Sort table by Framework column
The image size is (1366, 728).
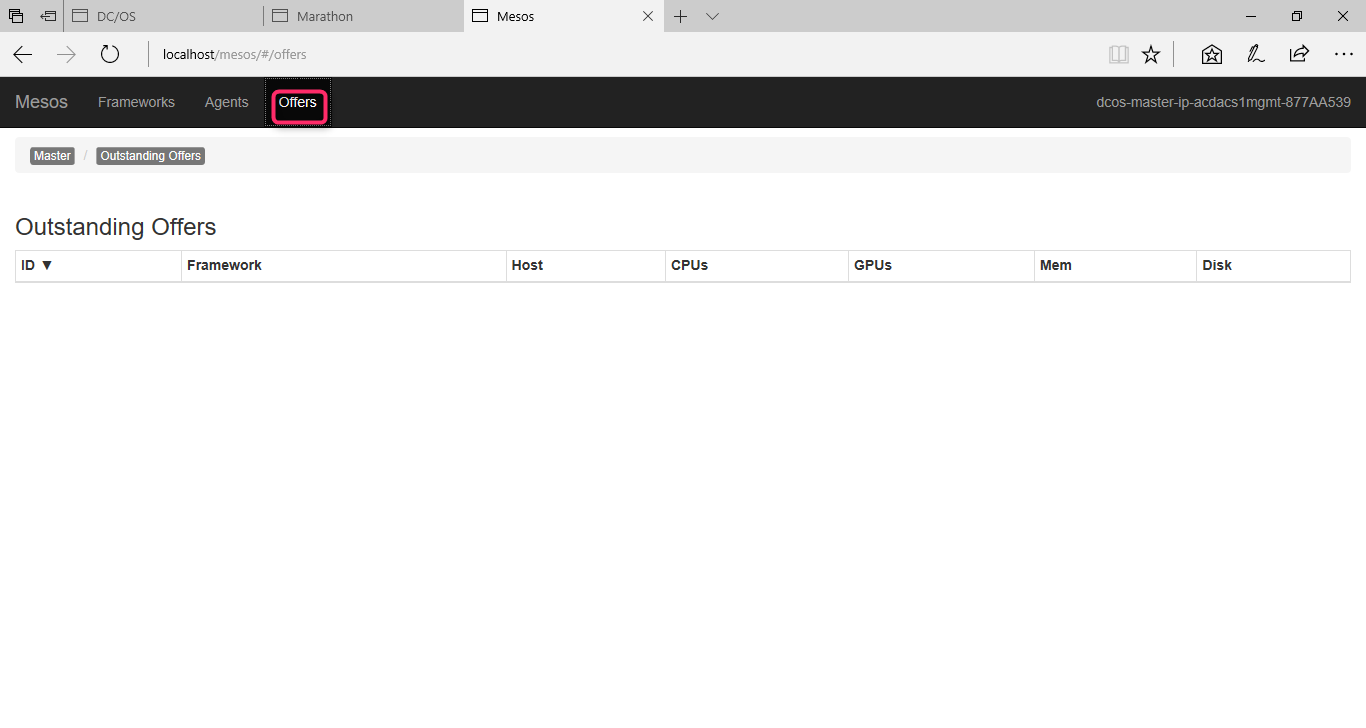[344, 266]
